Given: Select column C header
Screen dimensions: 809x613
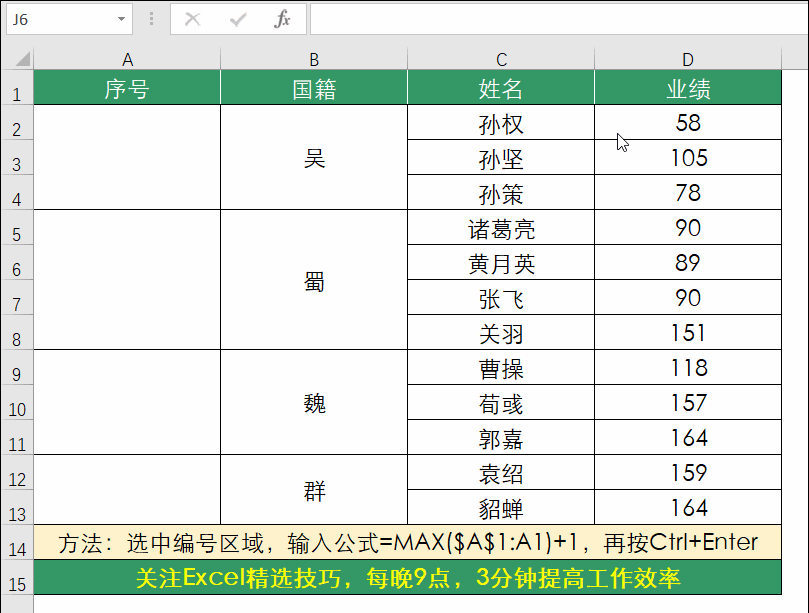Looking at the screenshot, I should point(501,59).
